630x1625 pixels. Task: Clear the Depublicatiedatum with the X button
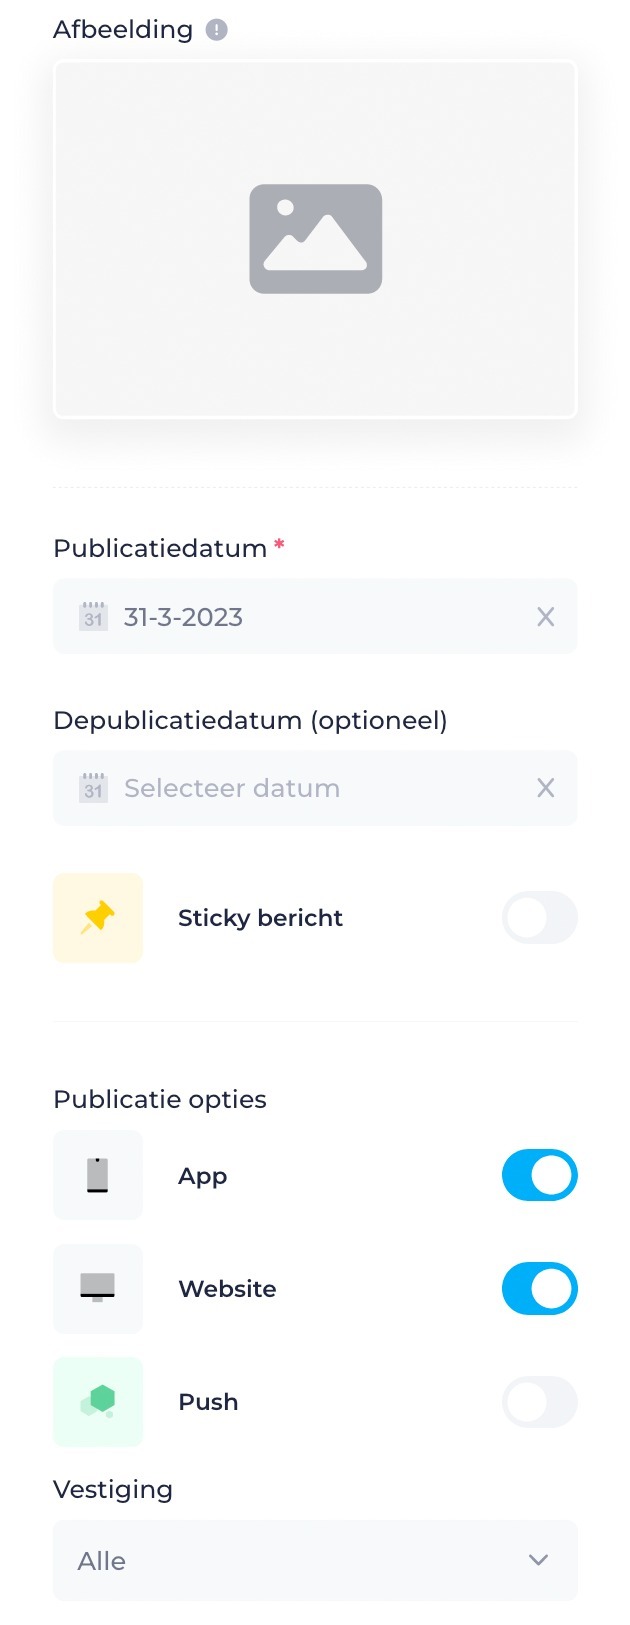pos(546,788)
